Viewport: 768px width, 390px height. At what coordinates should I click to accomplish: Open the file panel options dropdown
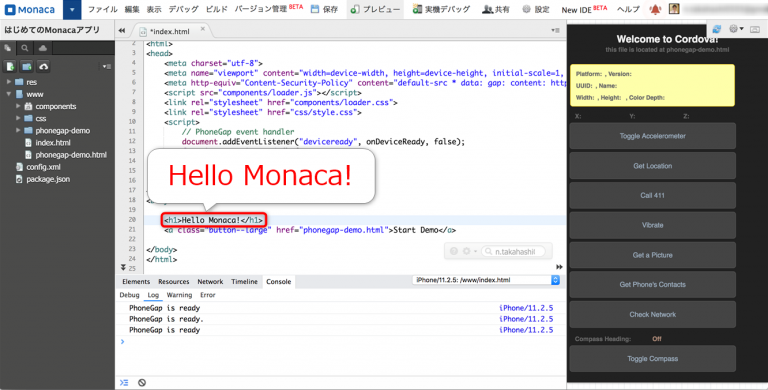(106, 66)
